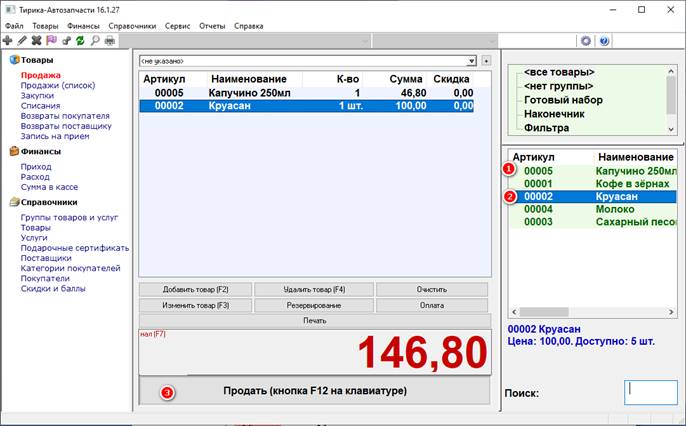Click the Резервирование button
Viewport: 686px width, 426px height.
pyautogui.click(x=314, y=305)
